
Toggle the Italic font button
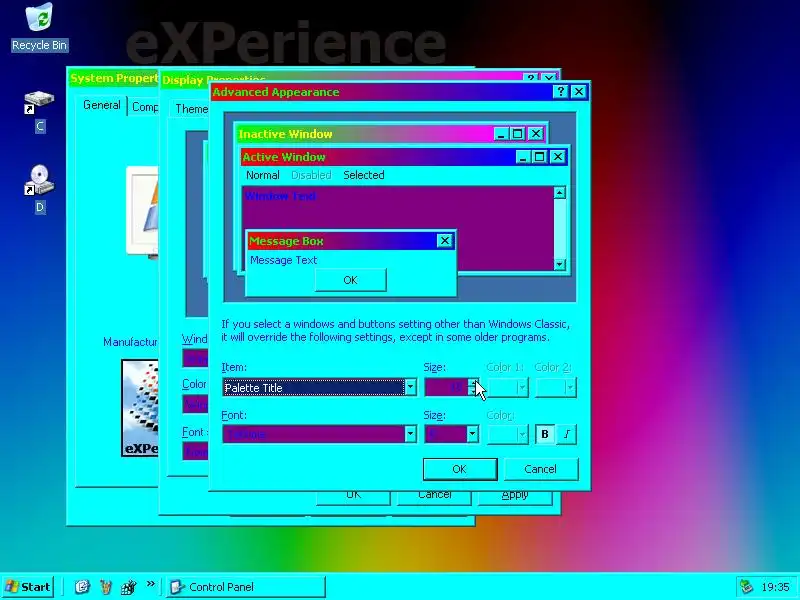click(566, 434)
